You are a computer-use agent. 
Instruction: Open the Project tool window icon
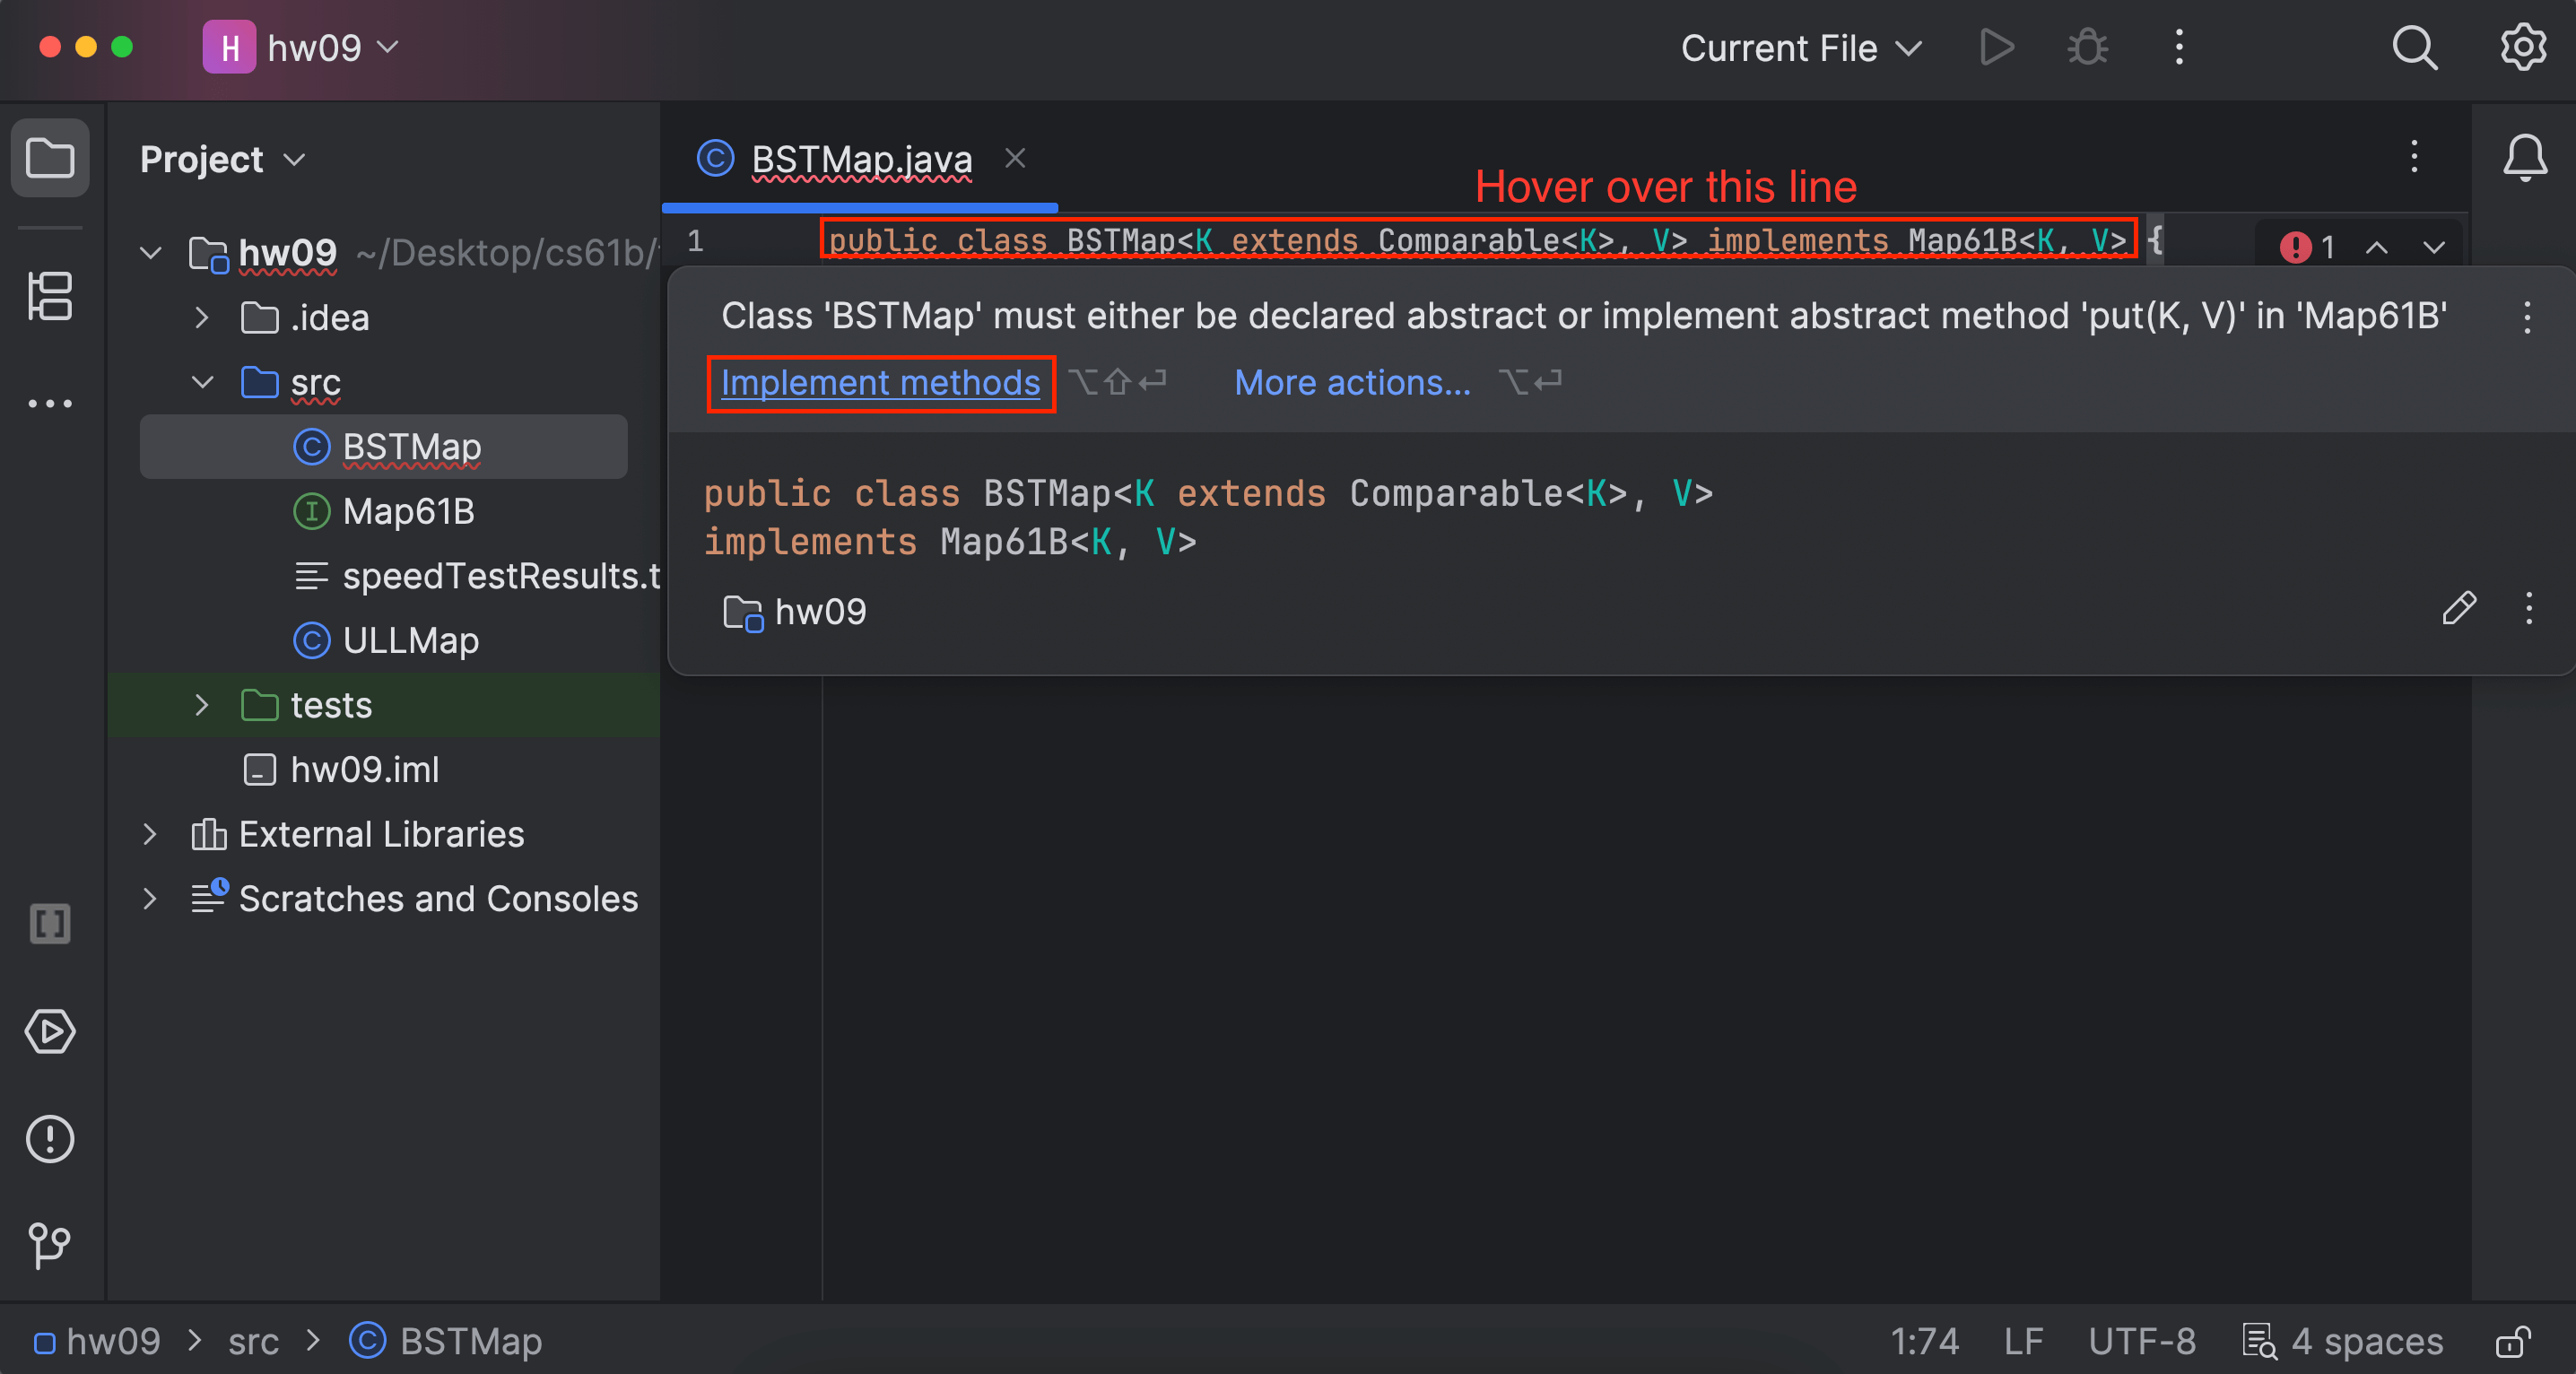pyautogui.click(x=51, y=158)
